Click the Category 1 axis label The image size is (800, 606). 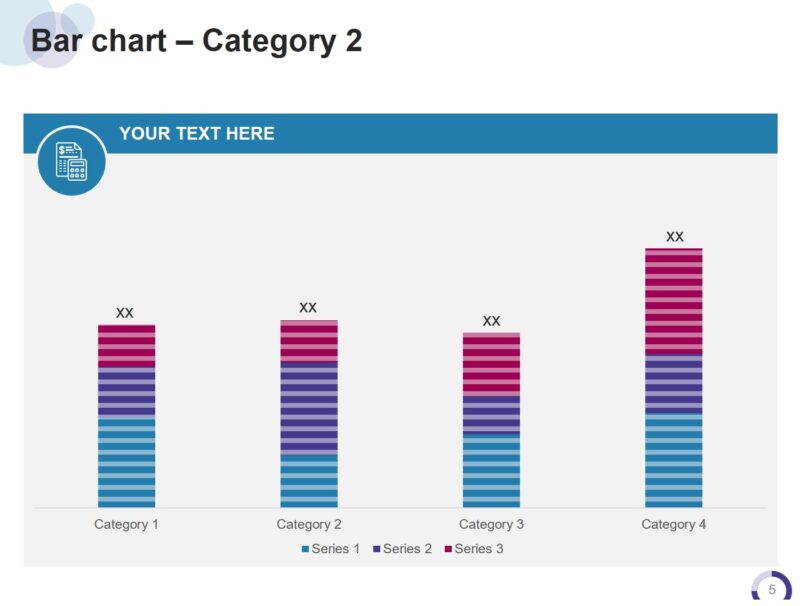126,524
